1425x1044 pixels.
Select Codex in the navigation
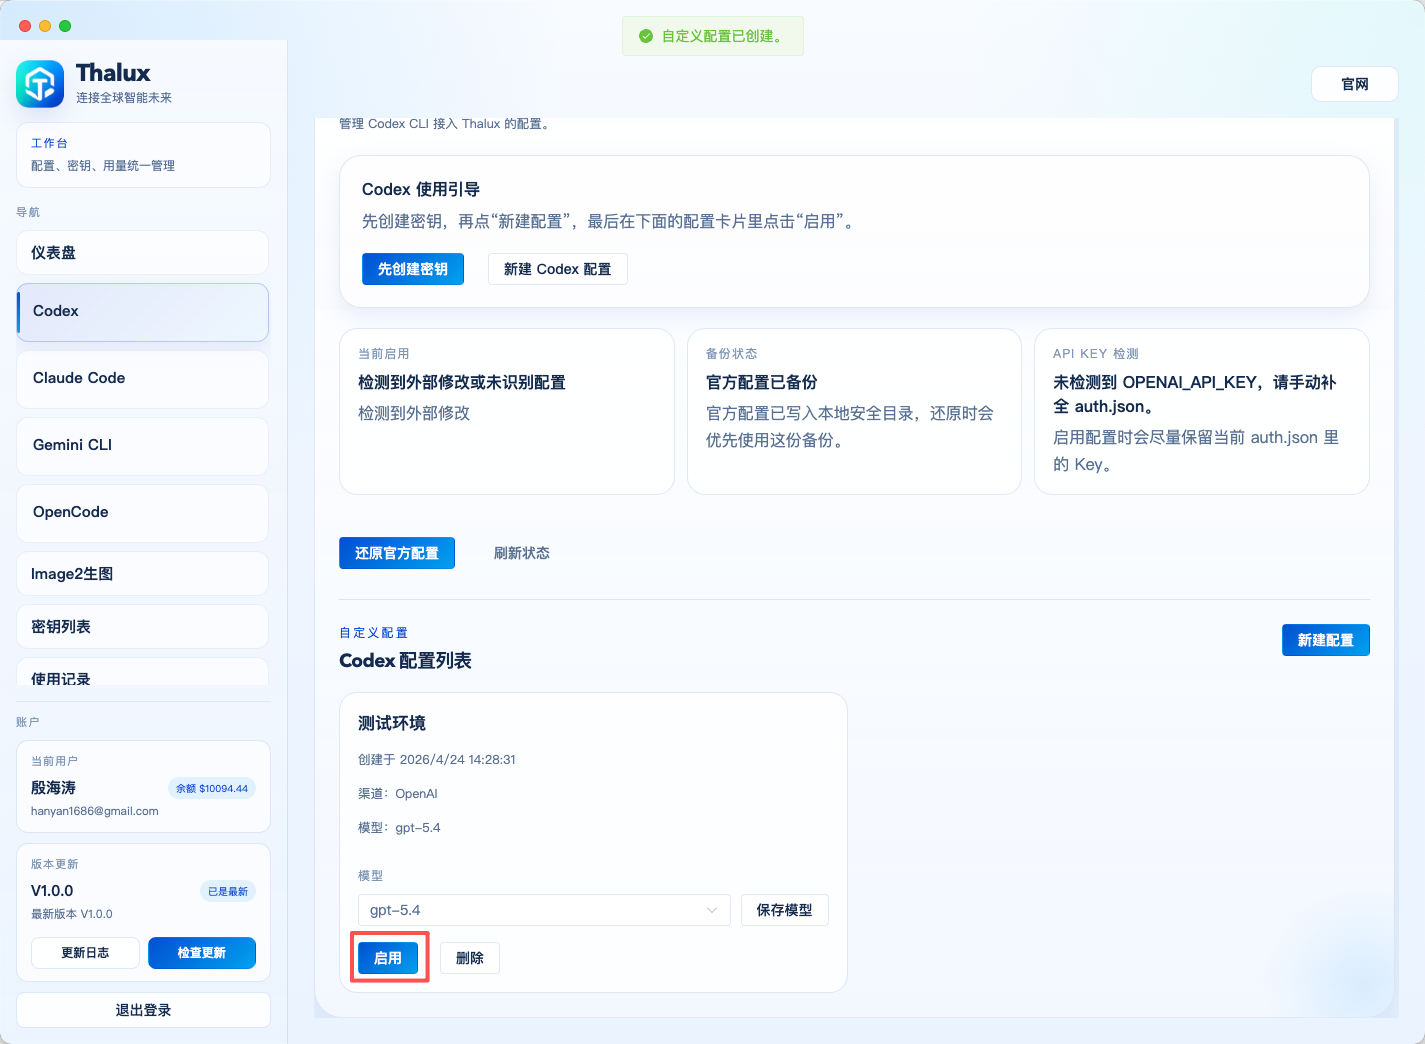coord(142,312)
